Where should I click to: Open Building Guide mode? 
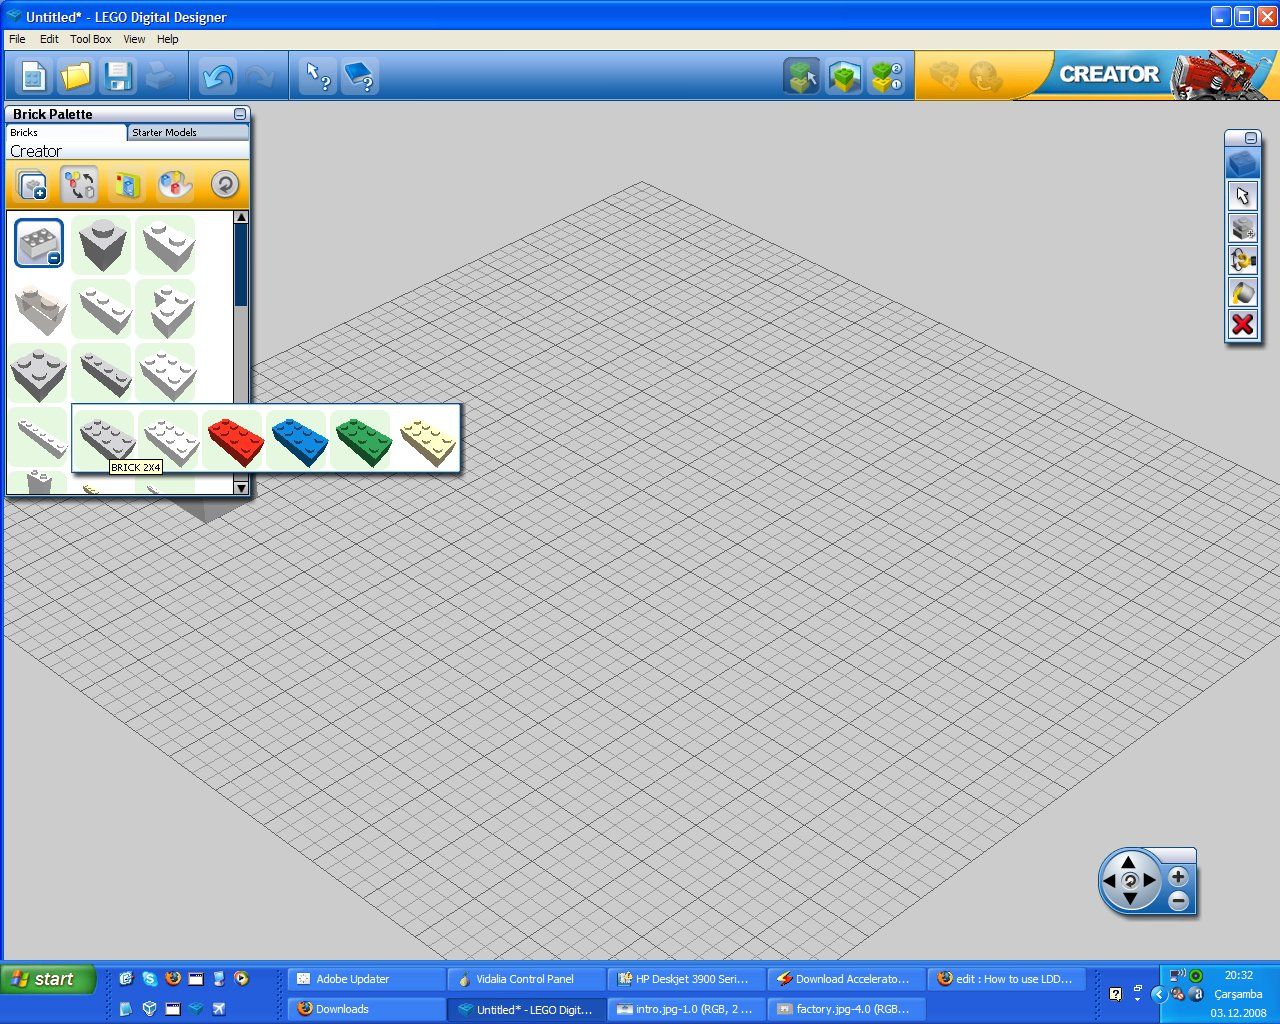click(x=887, y=75)
